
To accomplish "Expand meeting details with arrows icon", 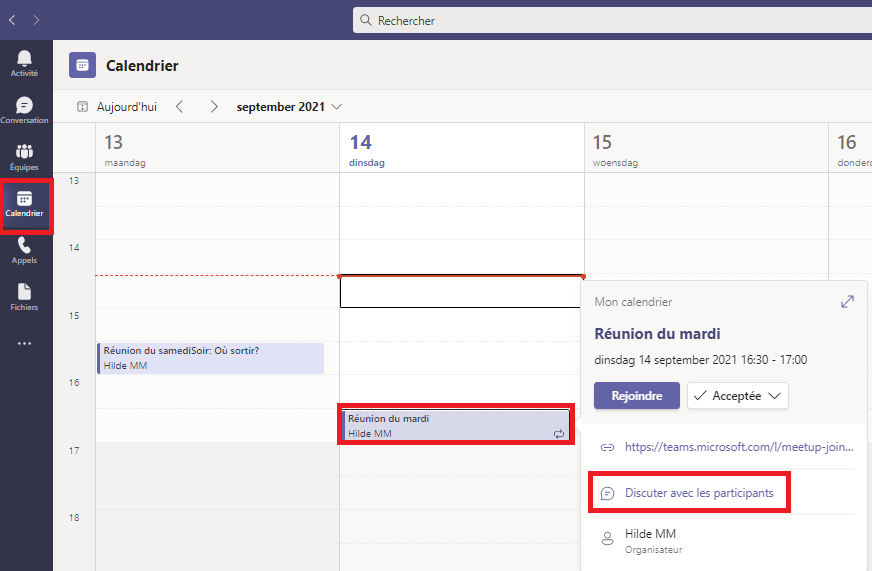I will 847,301.
